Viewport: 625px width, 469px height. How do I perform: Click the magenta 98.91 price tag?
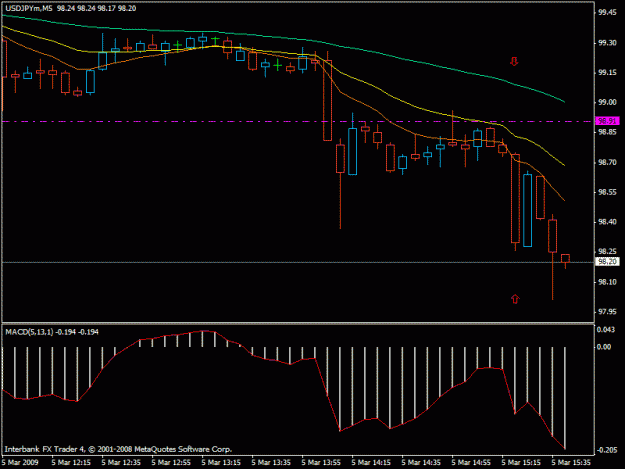point(607,121)
